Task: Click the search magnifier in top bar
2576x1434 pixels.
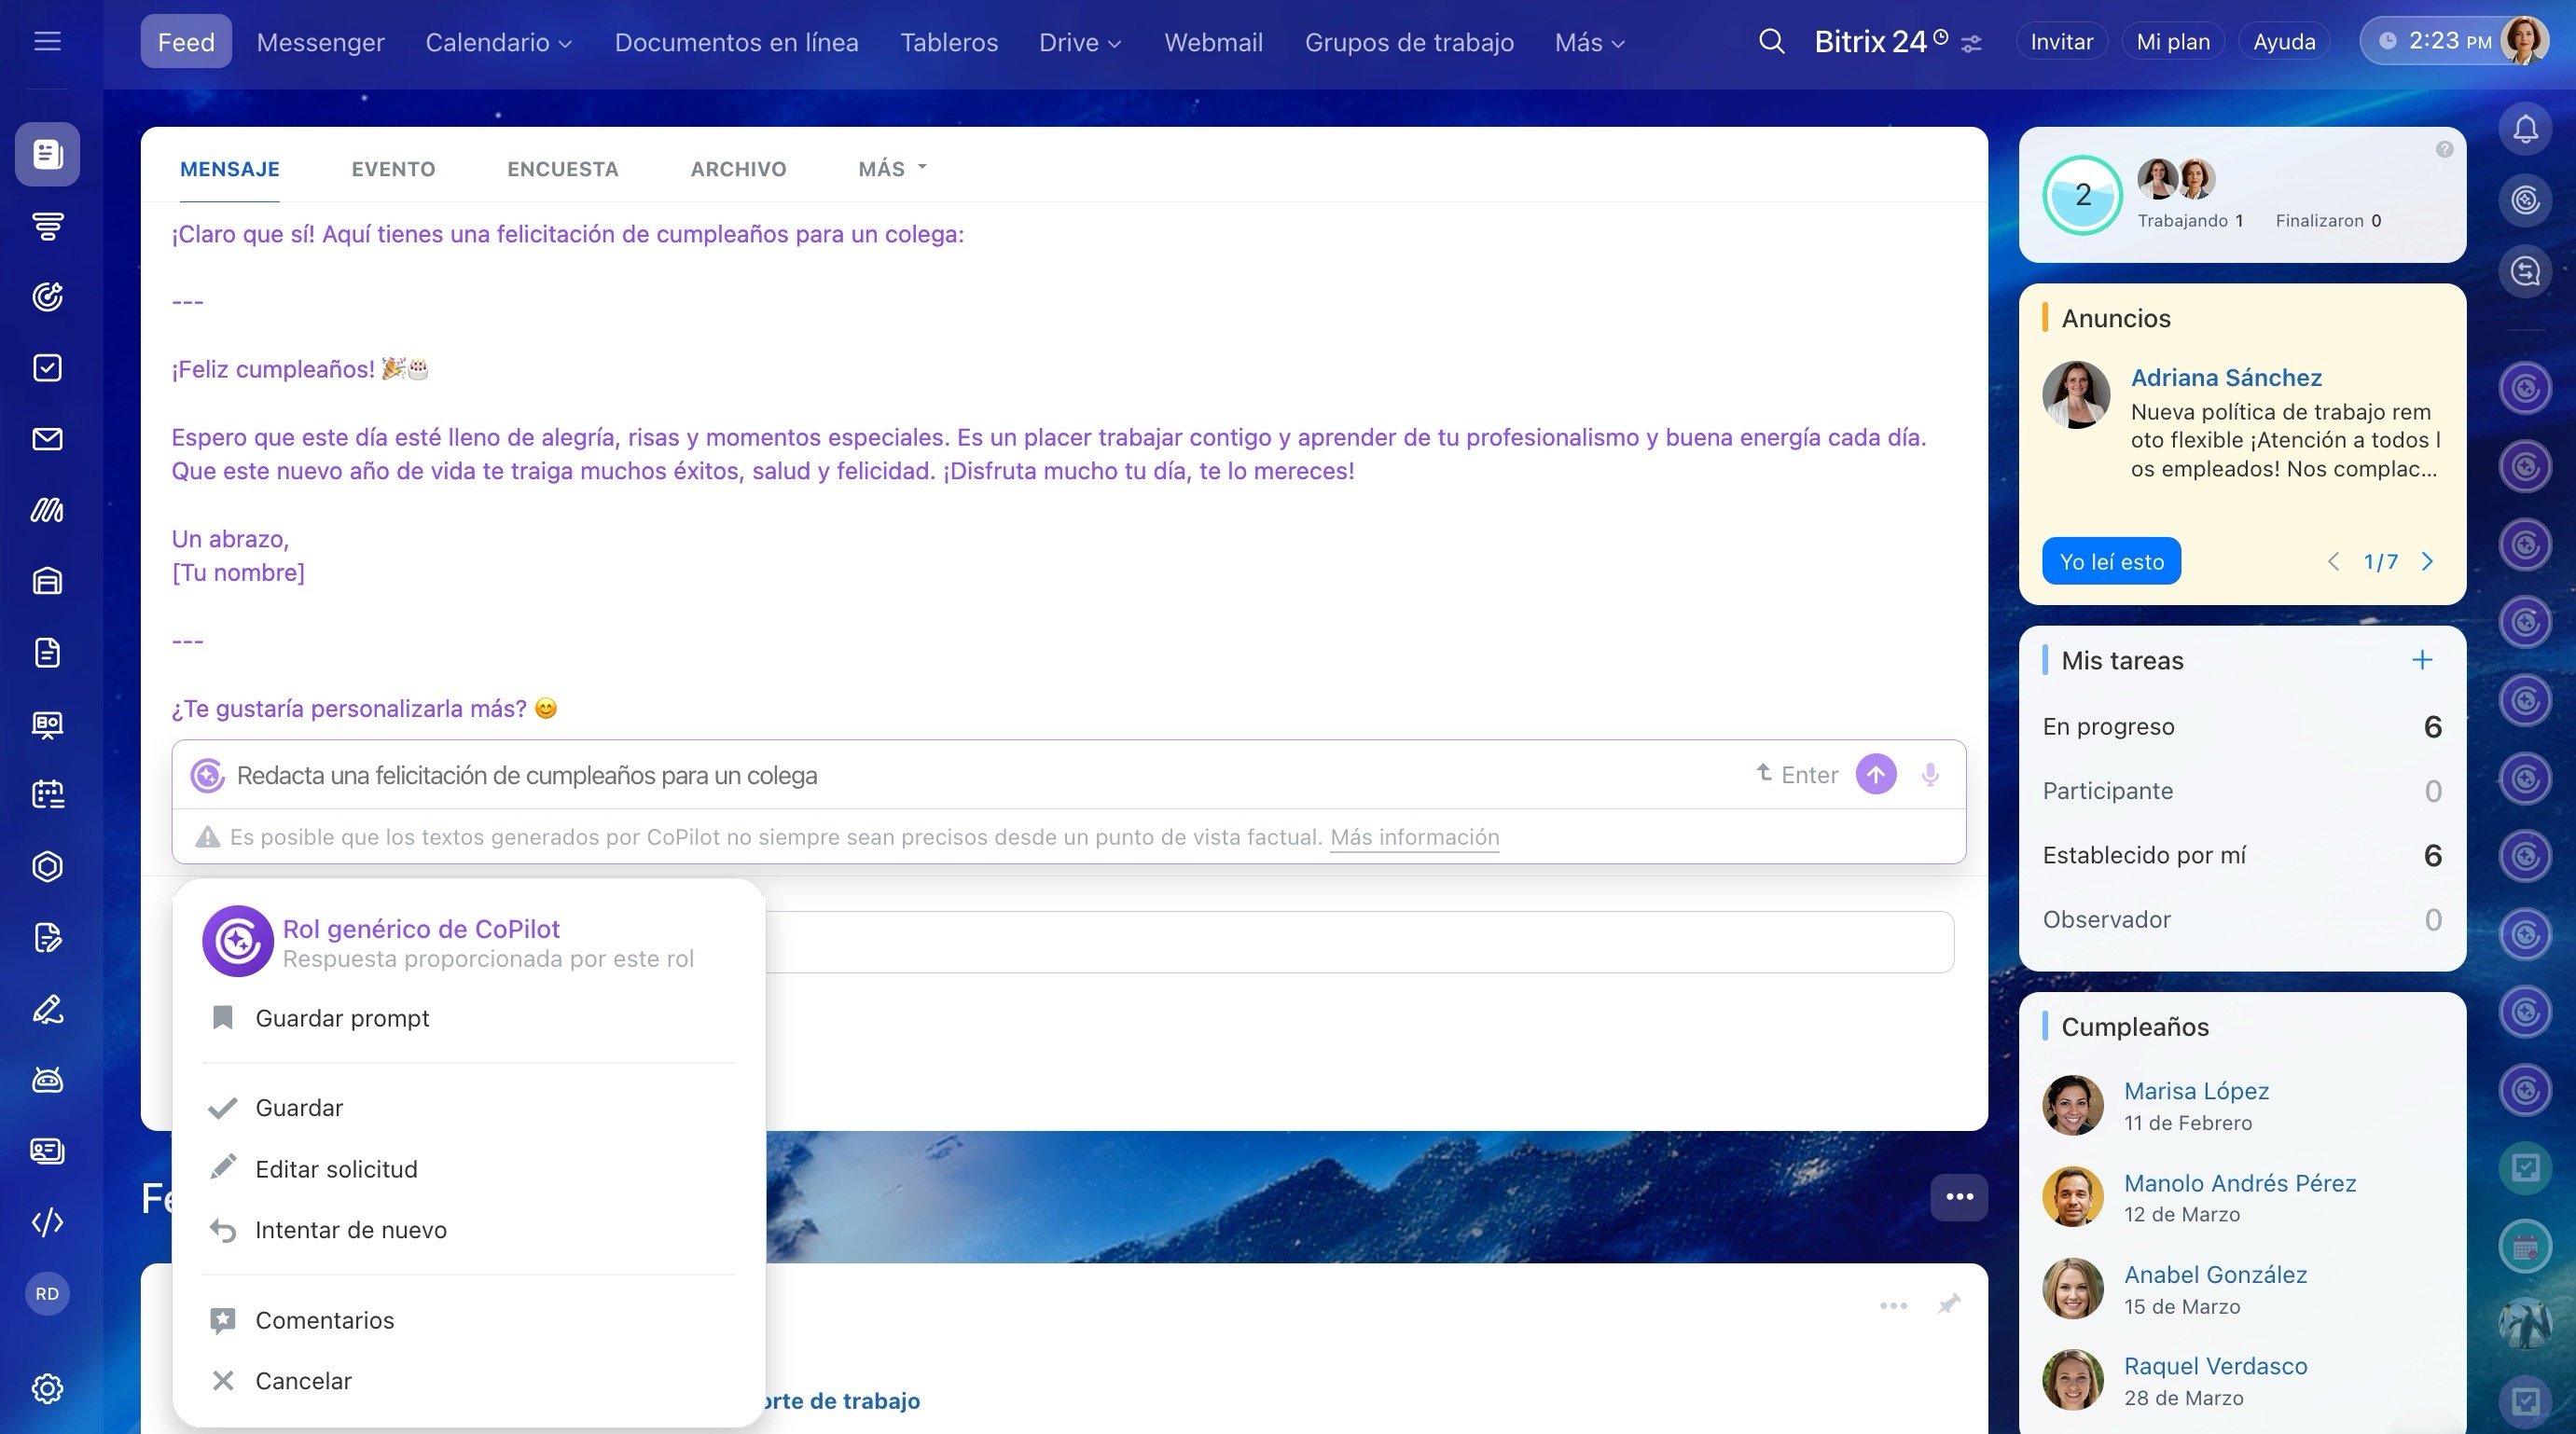Action: pyautogui.click(x=1771, y=42)
